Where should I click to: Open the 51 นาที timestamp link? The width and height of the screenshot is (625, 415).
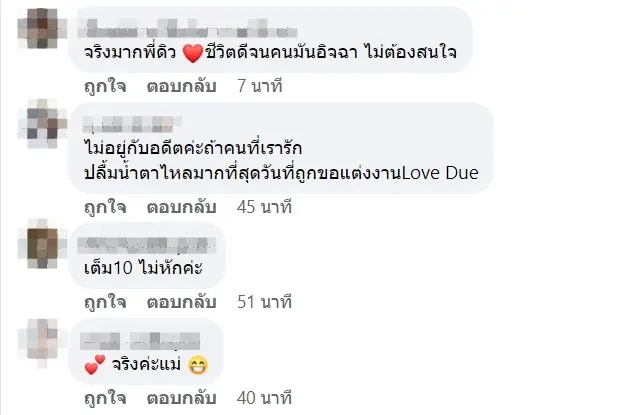[262, 302]
